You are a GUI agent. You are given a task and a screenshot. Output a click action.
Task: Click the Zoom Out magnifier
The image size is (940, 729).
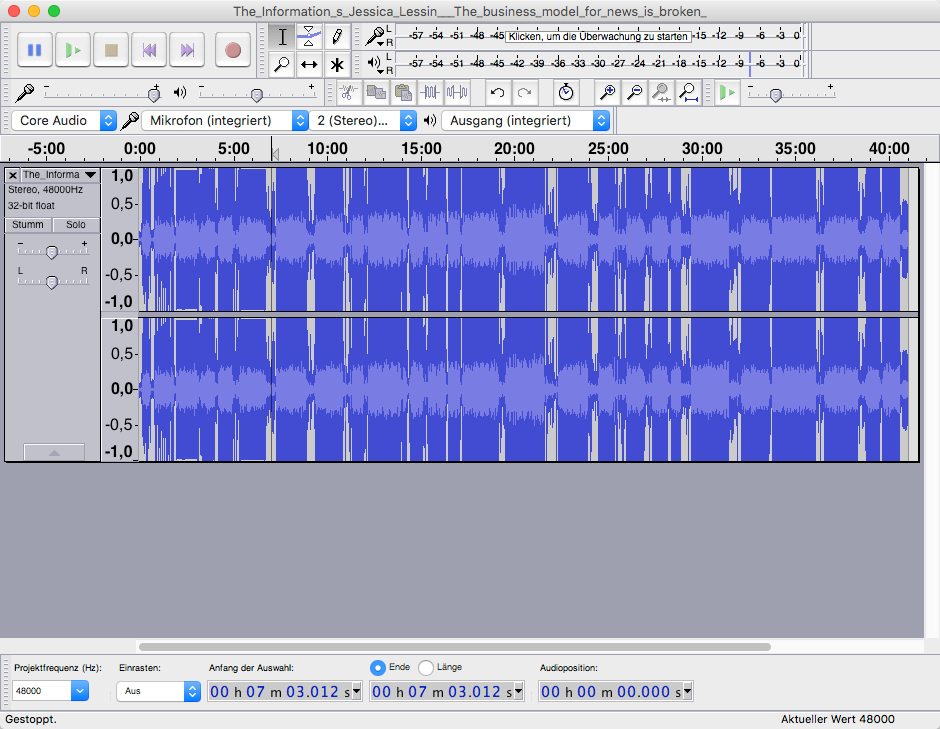click(x=634, y=92)
